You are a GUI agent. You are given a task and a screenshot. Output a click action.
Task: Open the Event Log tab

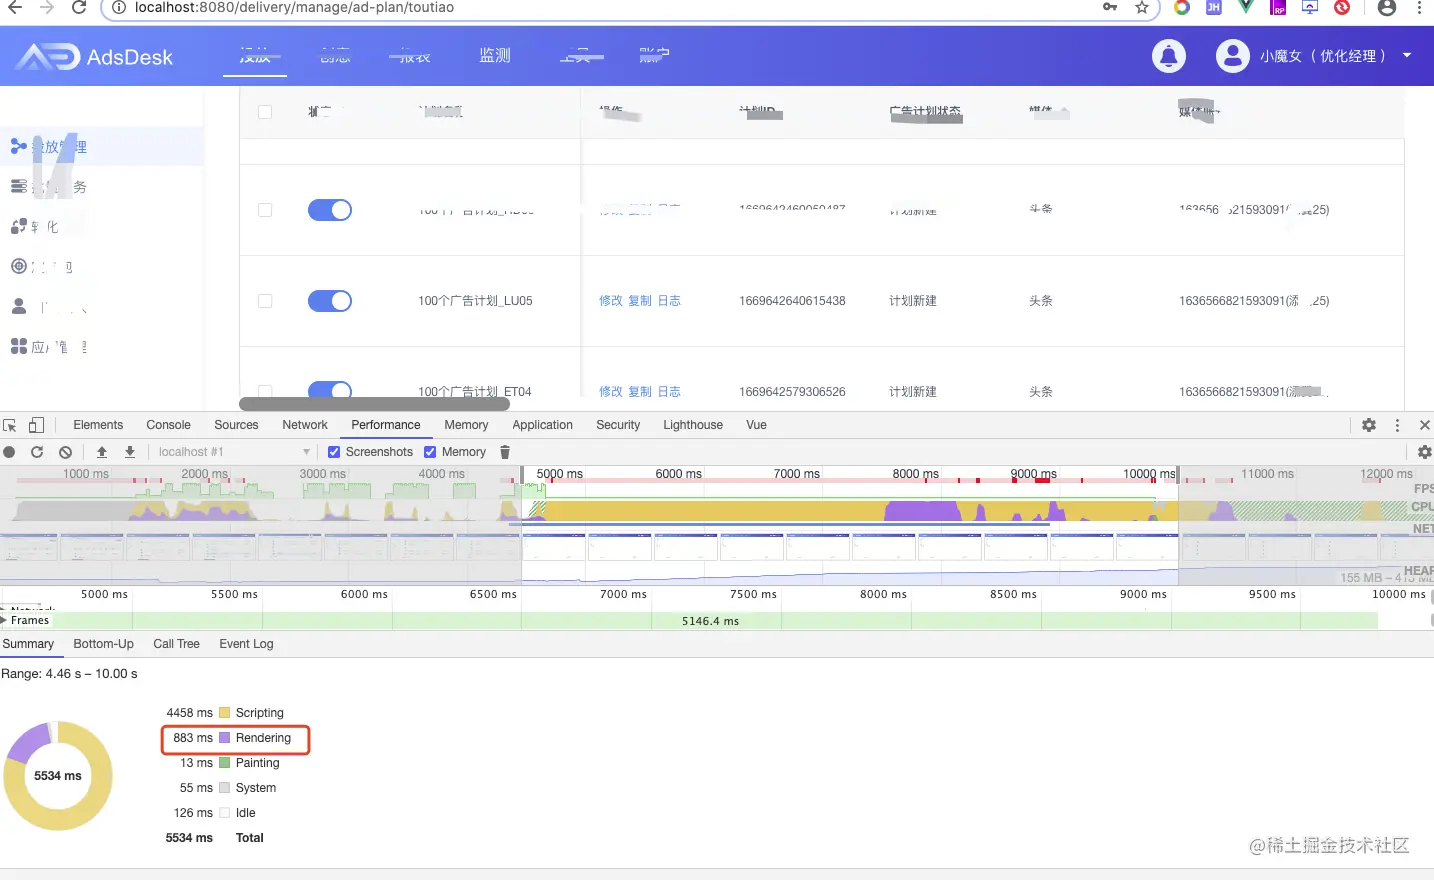(246, 644)
